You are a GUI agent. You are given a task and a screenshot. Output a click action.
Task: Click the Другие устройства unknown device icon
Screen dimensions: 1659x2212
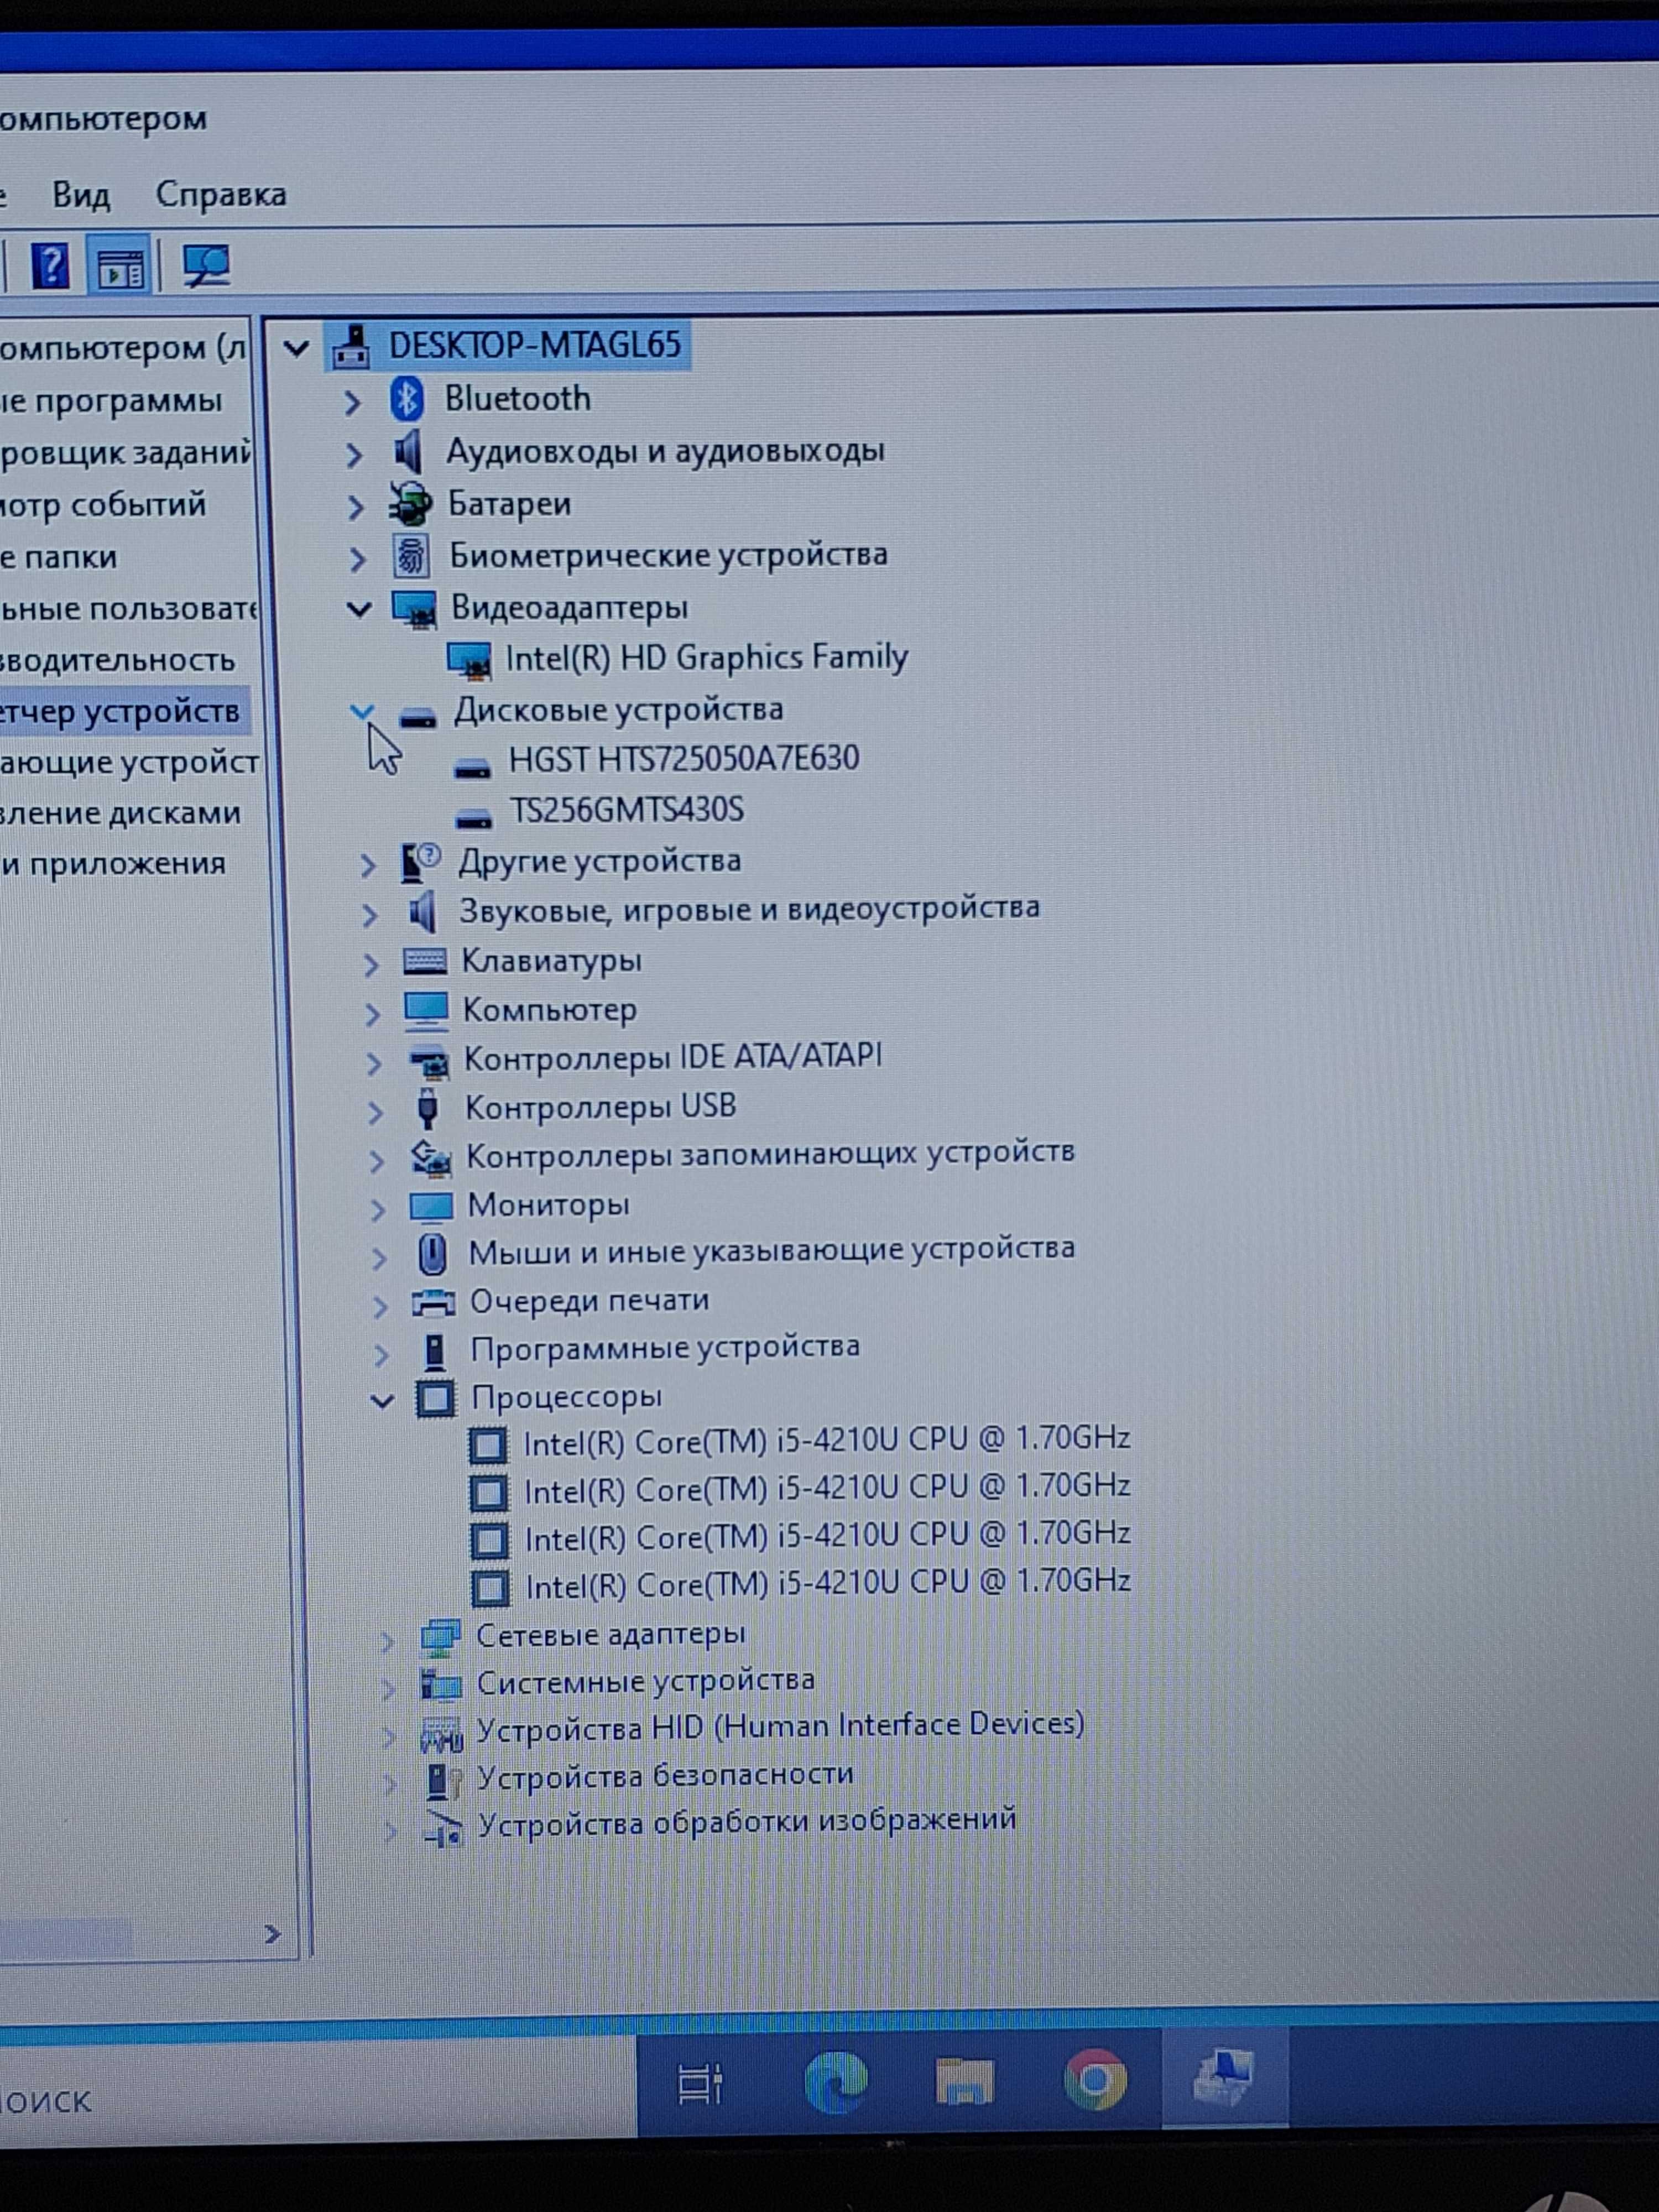[421, 861]
